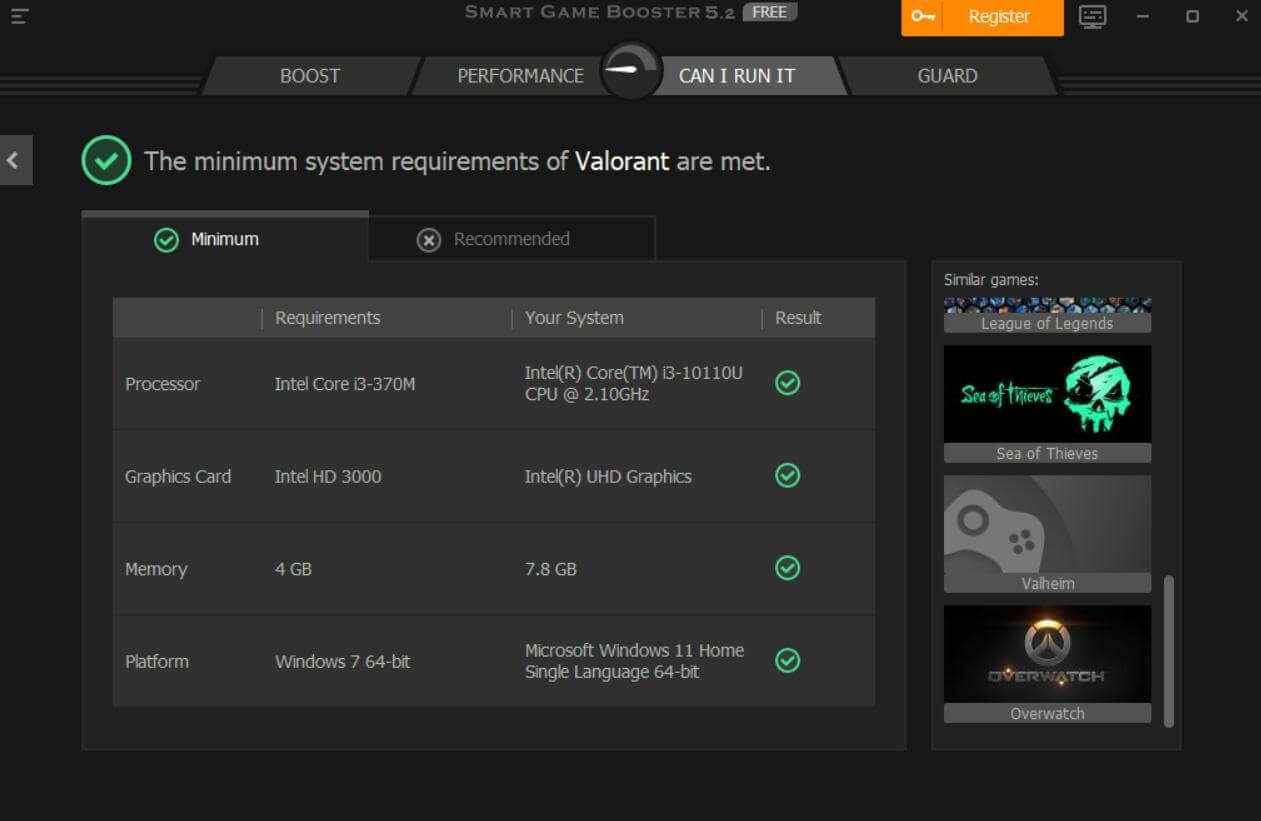Close the Smart Game Booster window
1261x821 pixels.
tap(1241, 17)
